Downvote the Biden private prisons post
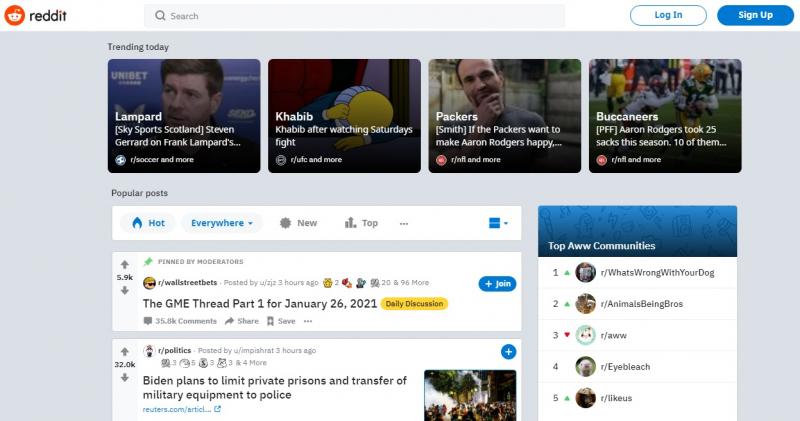 click(x=124, y=378)
